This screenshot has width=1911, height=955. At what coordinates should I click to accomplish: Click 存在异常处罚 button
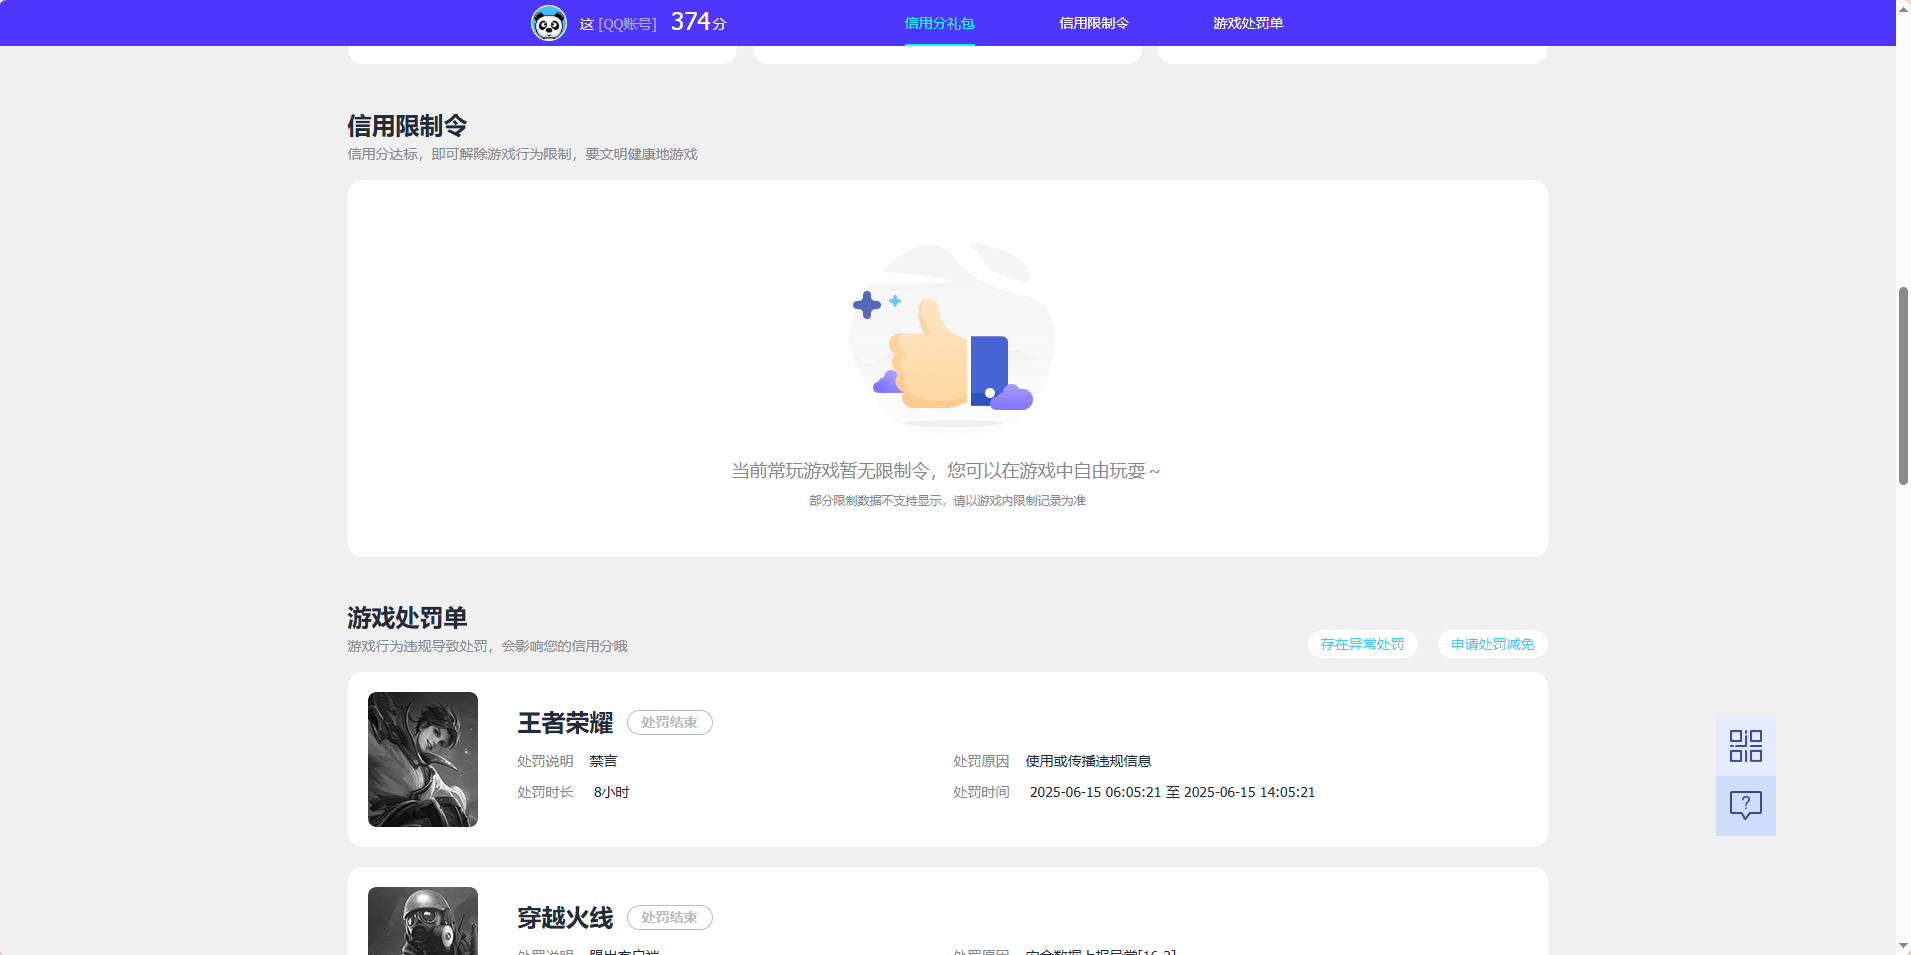(1362, 644)
